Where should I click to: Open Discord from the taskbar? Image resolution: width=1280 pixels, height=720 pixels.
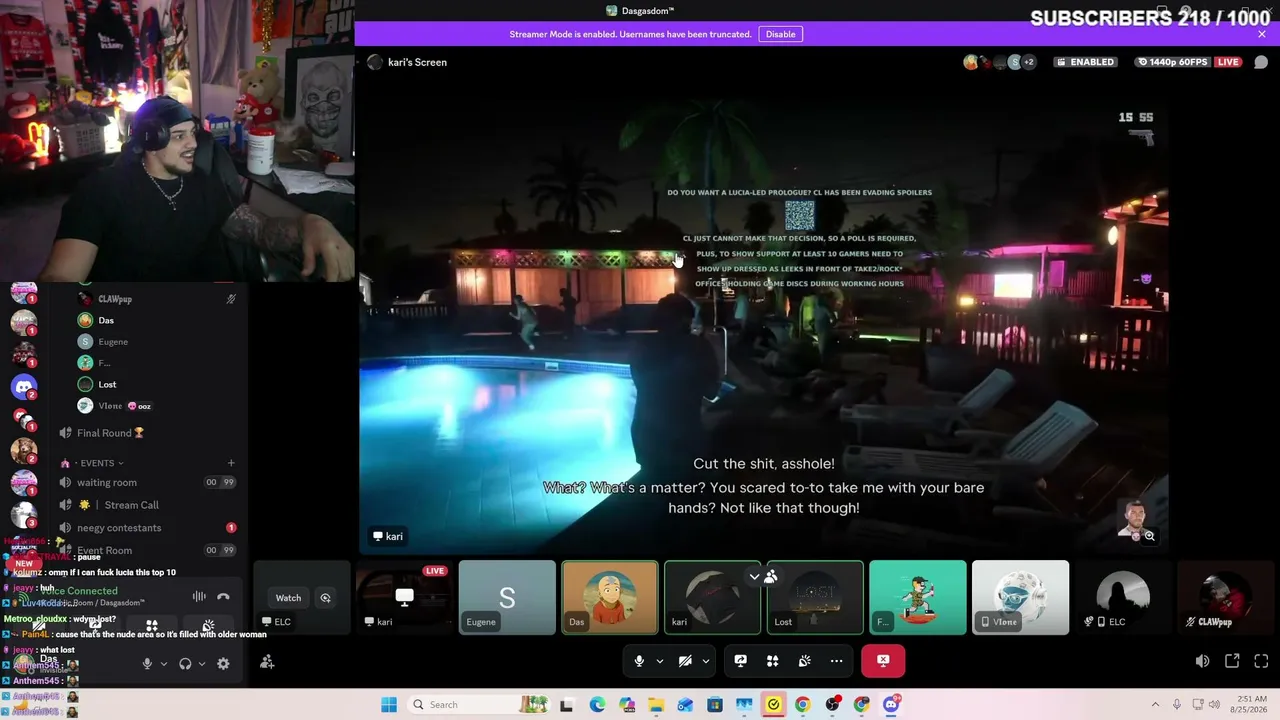pos(891,705)
